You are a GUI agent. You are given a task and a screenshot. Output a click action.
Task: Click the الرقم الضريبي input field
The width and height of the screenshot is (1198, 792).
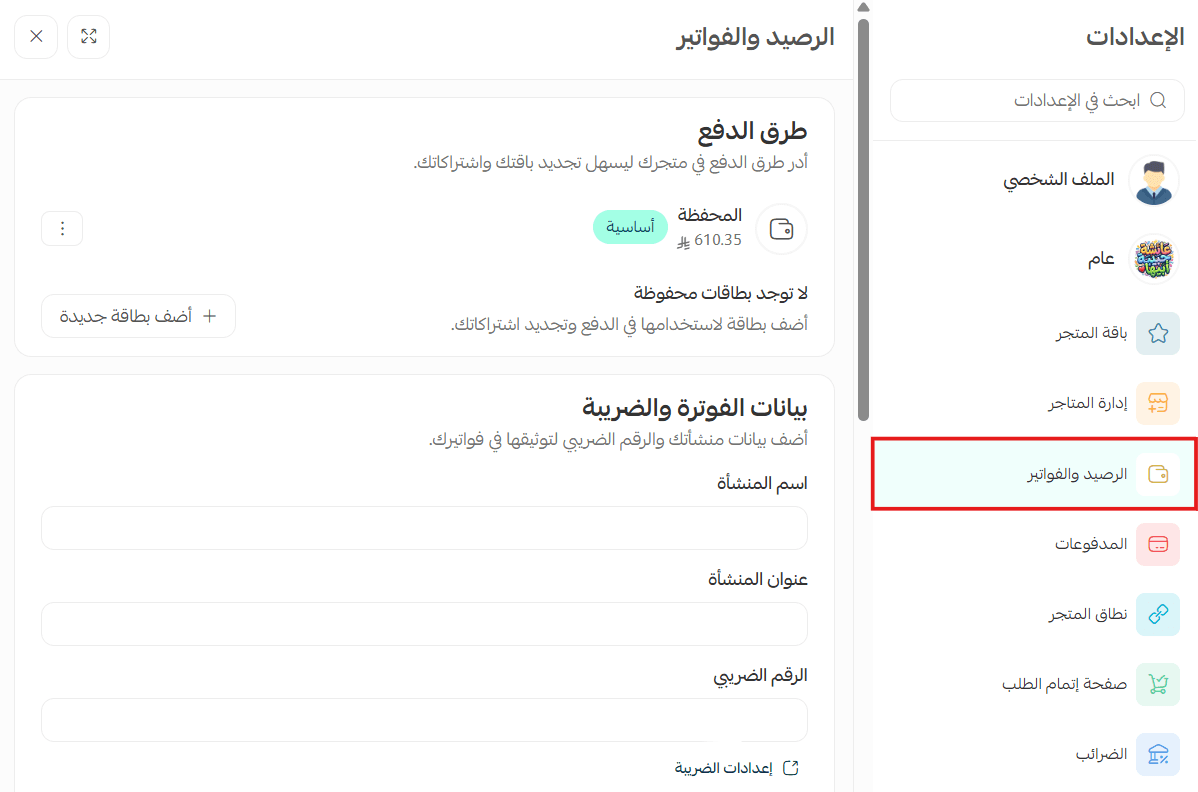coord(424,719)
